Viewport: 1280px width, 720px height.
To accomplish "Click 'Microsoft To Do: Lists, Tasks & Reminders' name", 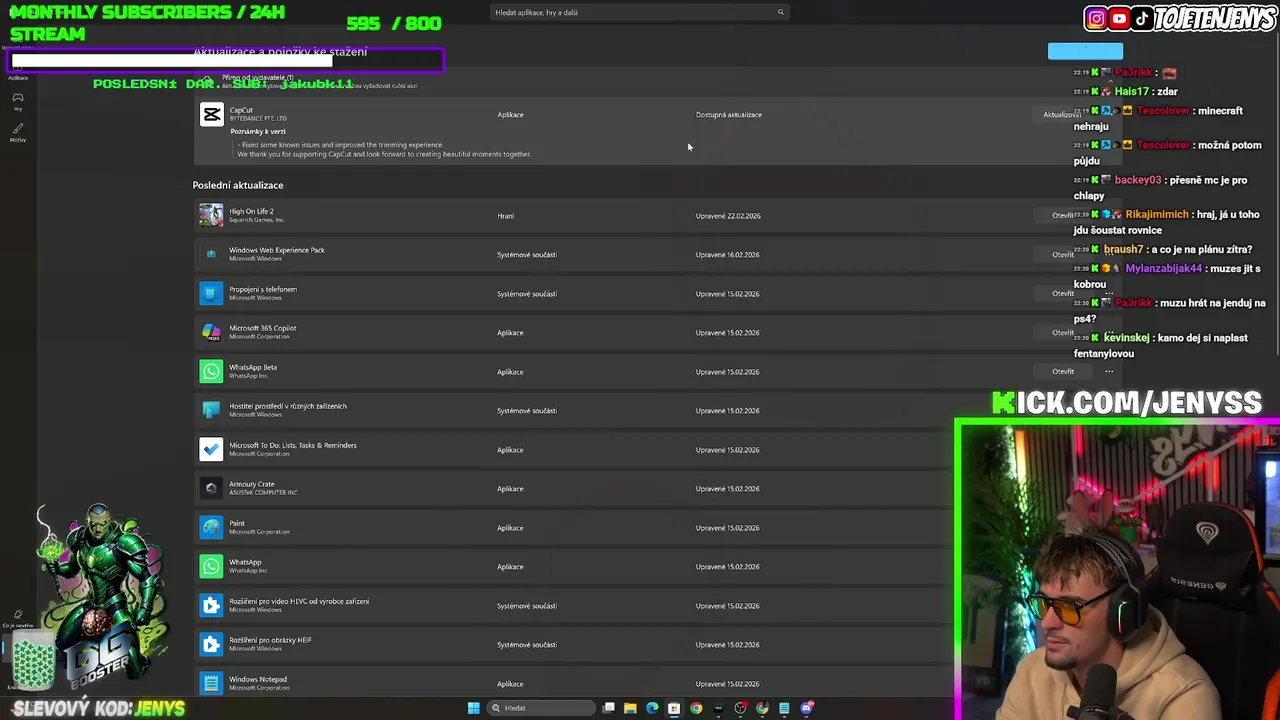I will tap(293, 445).
